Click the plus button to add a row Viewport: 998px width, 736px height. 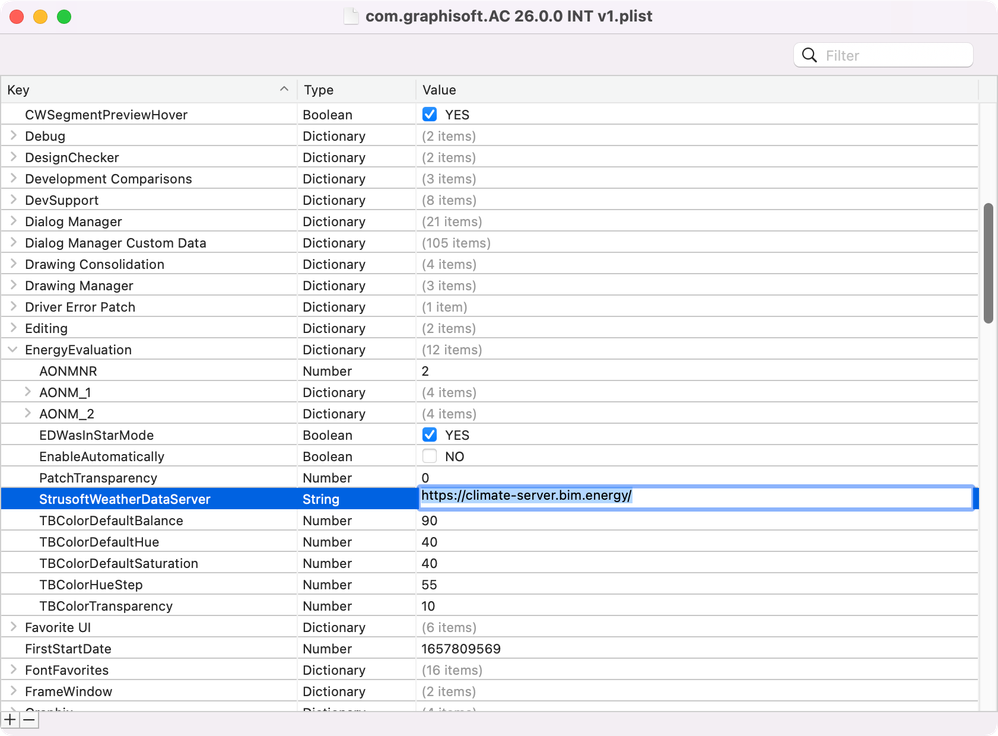coord(12,719)
